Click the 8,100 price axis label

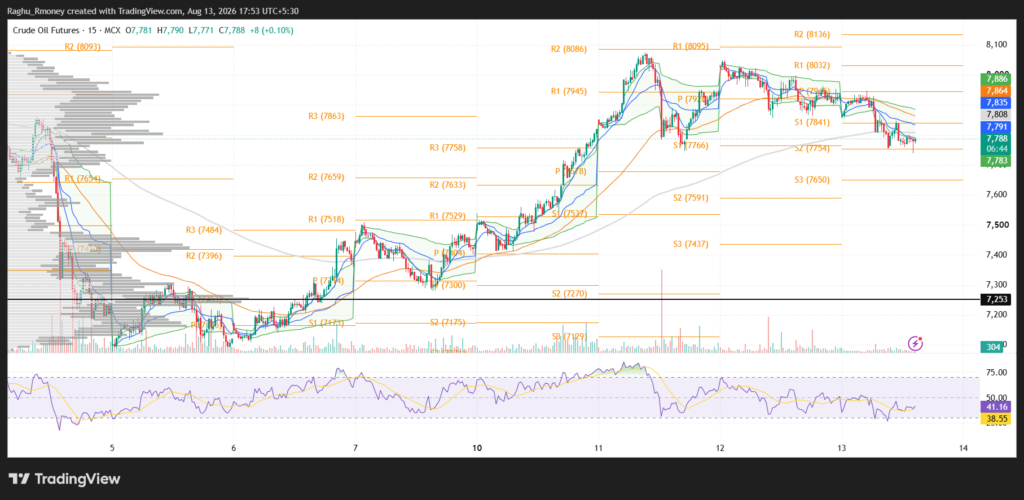coord(997,44)
